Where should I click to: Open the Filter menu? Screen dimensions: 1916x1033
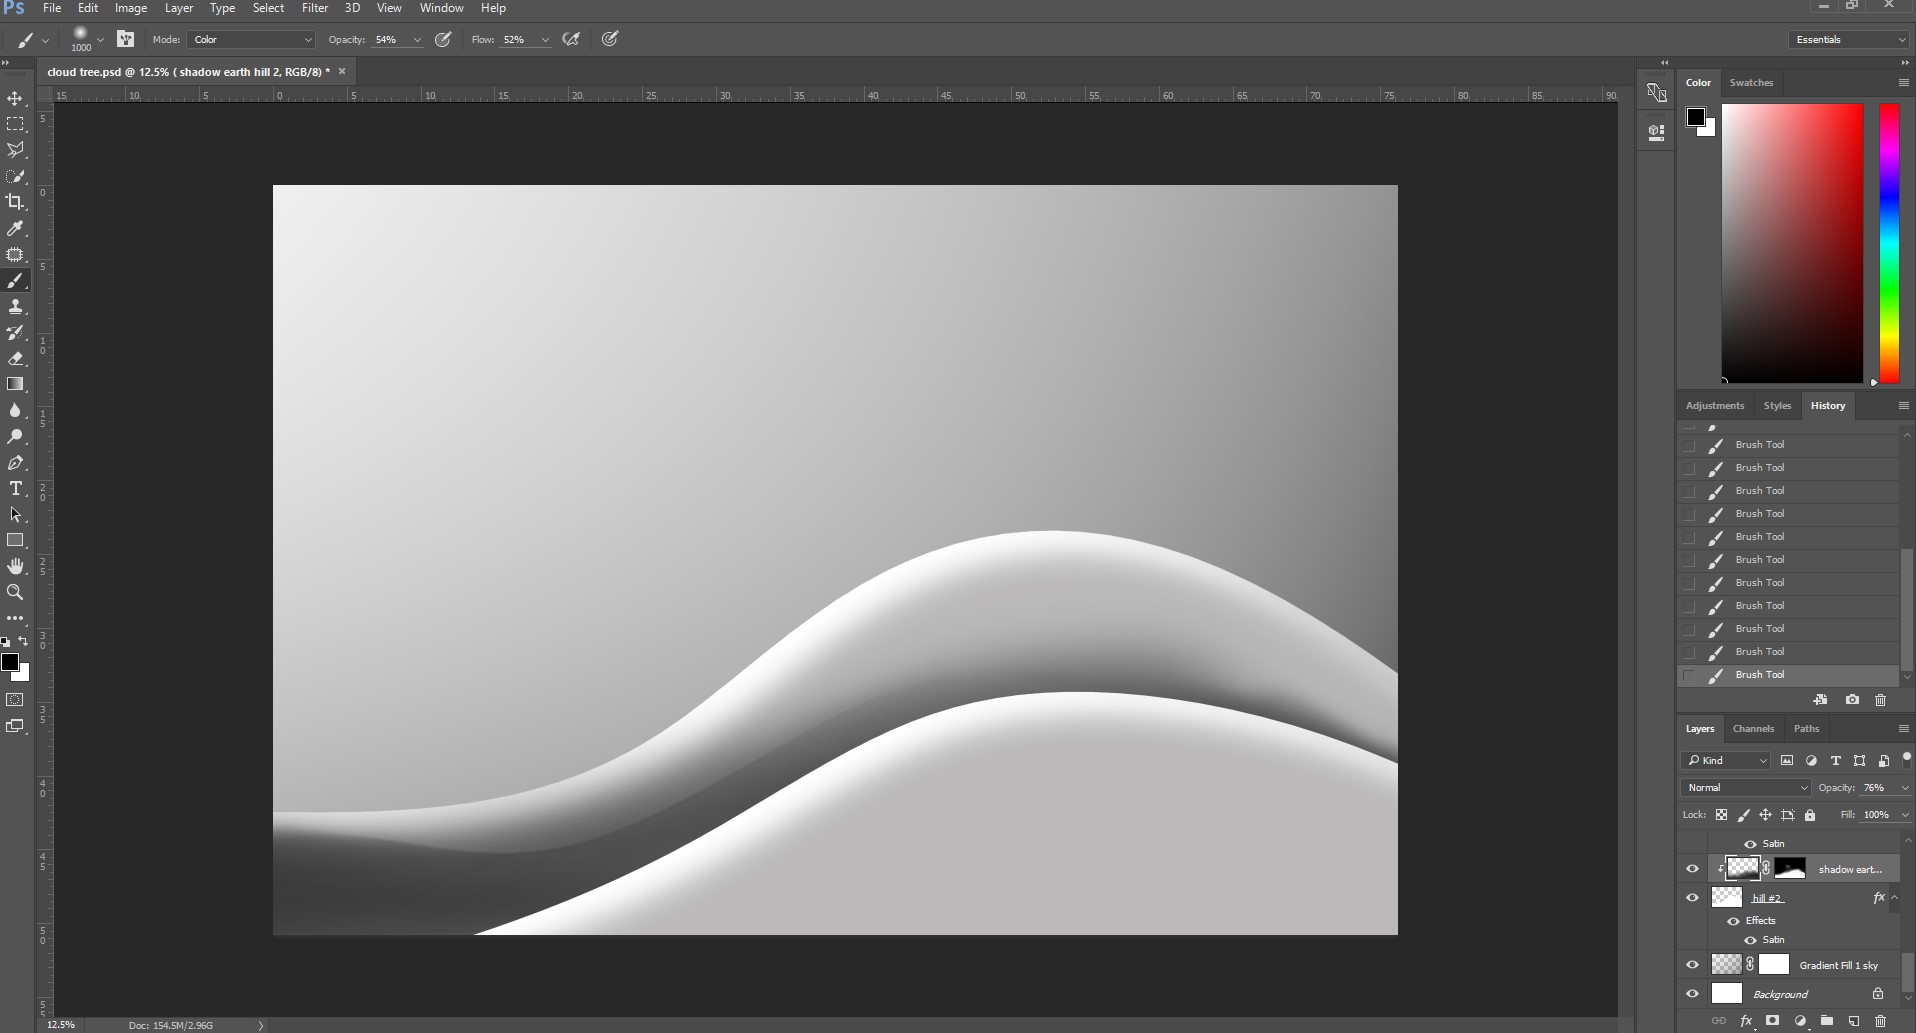pos(315,8)
